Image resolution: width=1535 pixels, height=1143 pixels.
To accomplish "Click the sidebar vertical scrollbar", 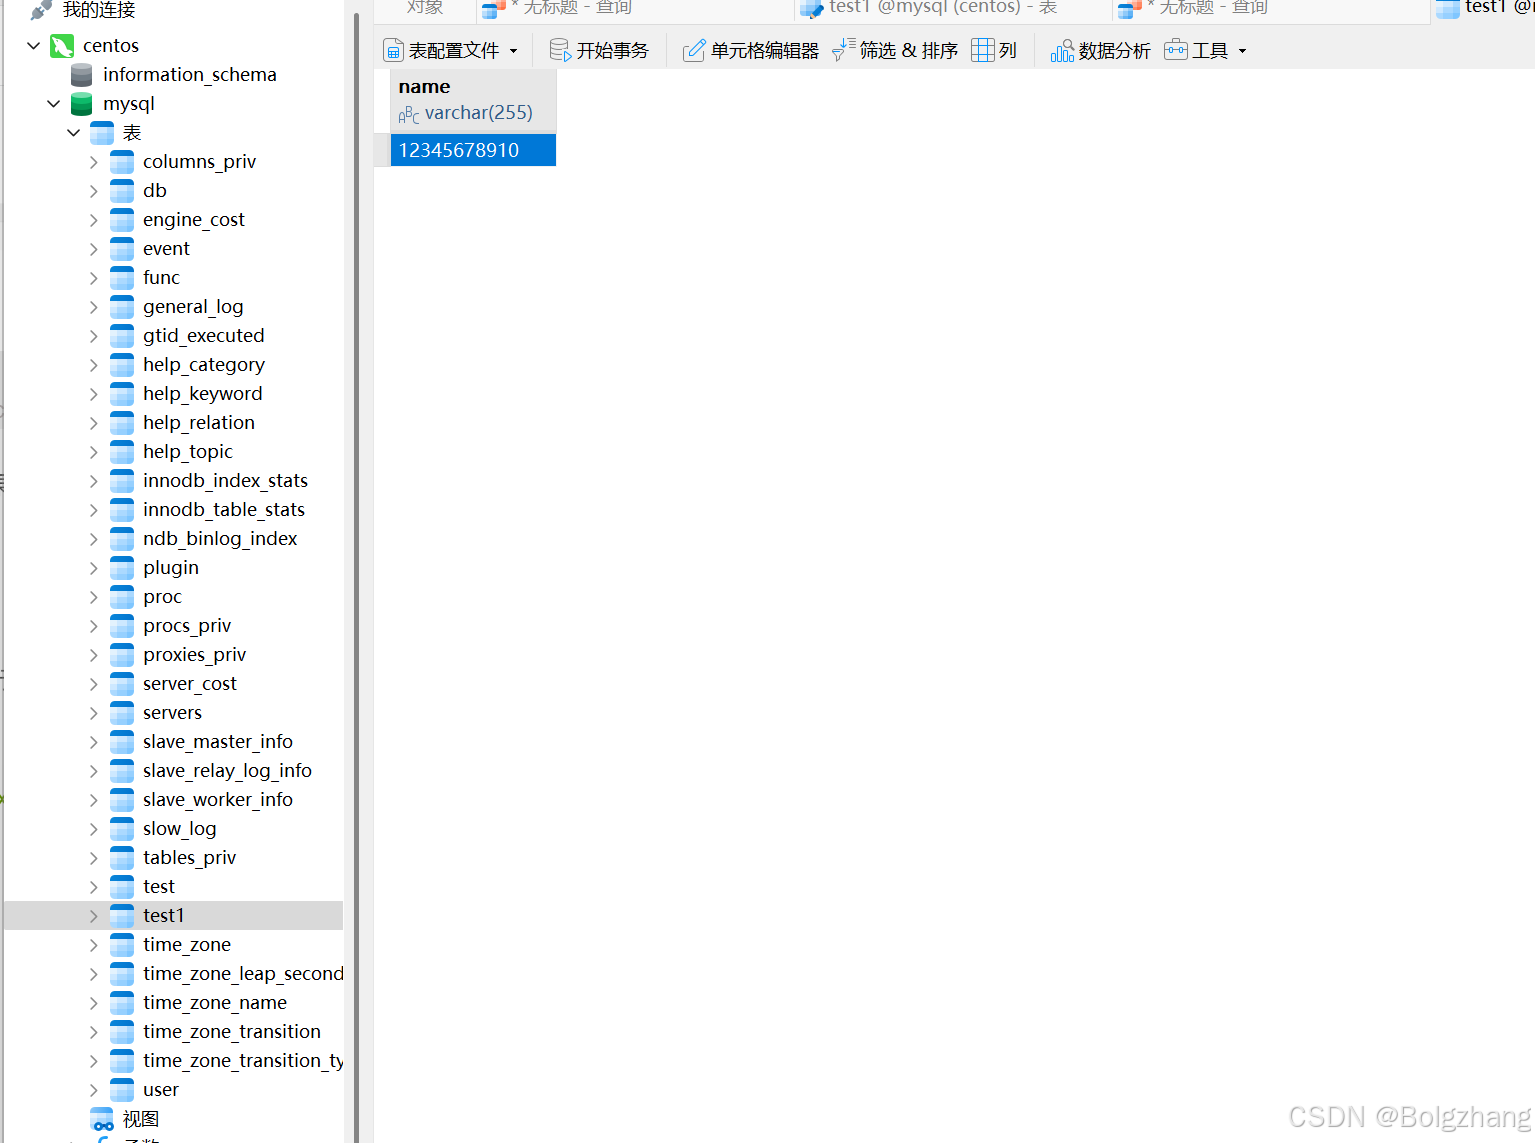I will coord(357,577).
